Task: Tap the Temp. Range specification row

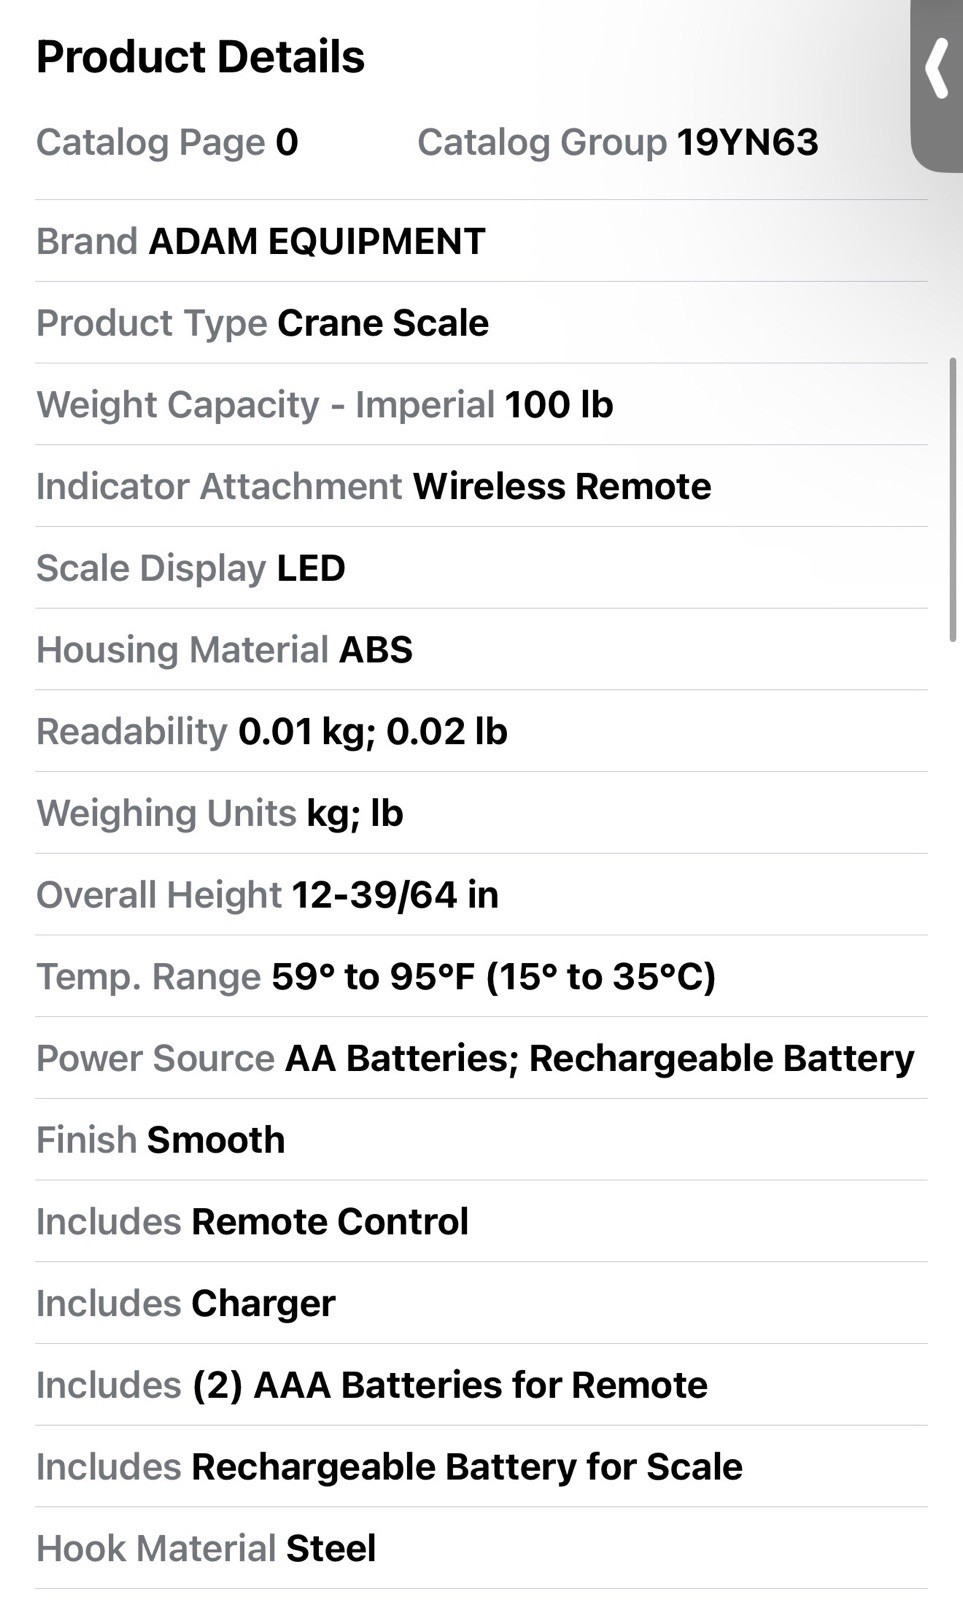Action: tap(481, 976)
